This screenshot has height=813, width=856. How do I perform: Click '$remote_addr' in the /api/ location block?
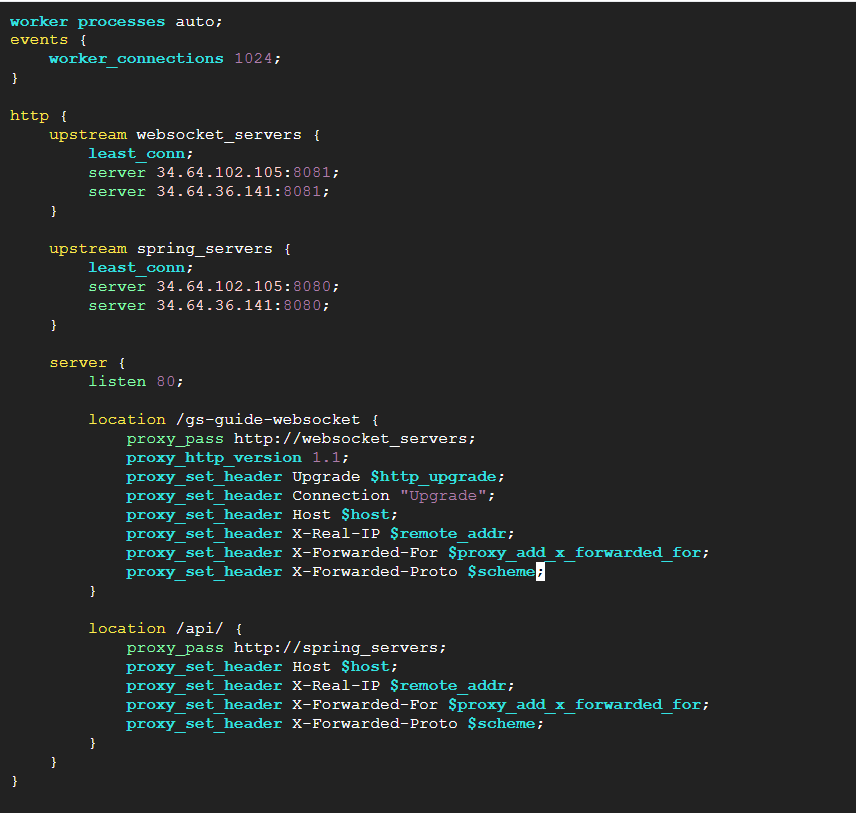tap(448, 686)
